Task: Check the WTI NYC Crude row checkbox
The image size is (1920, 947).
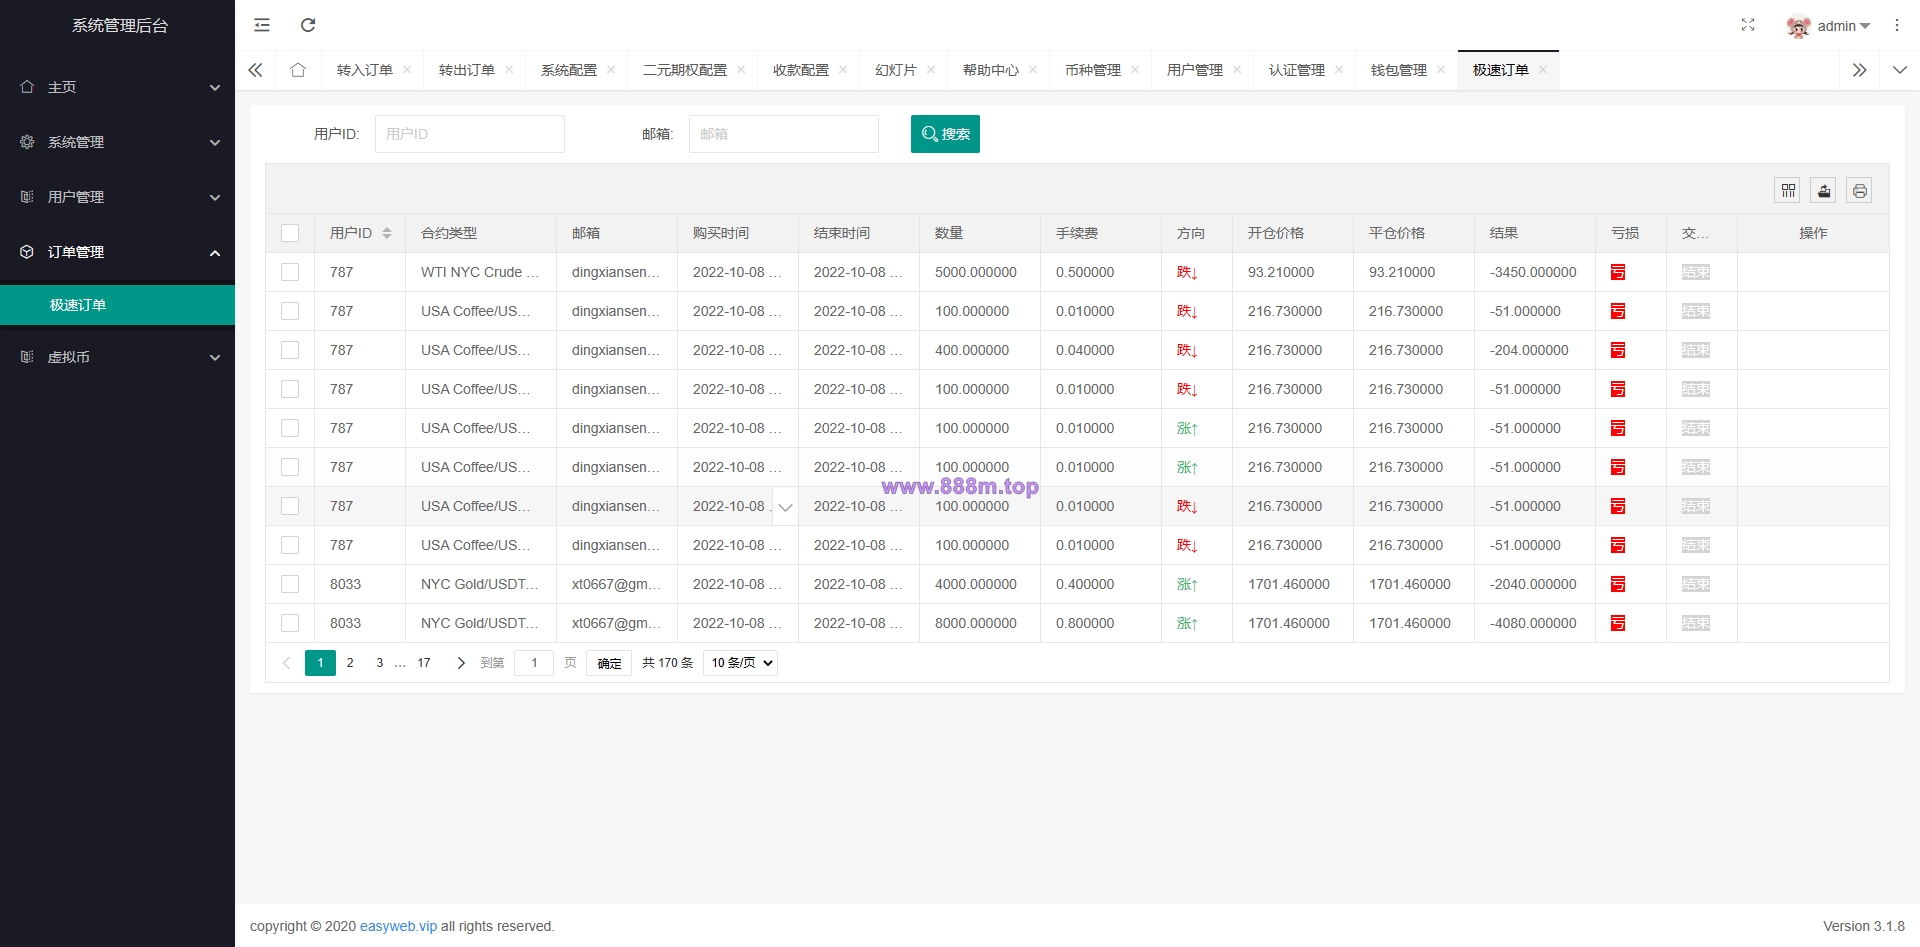Action: 290,272
